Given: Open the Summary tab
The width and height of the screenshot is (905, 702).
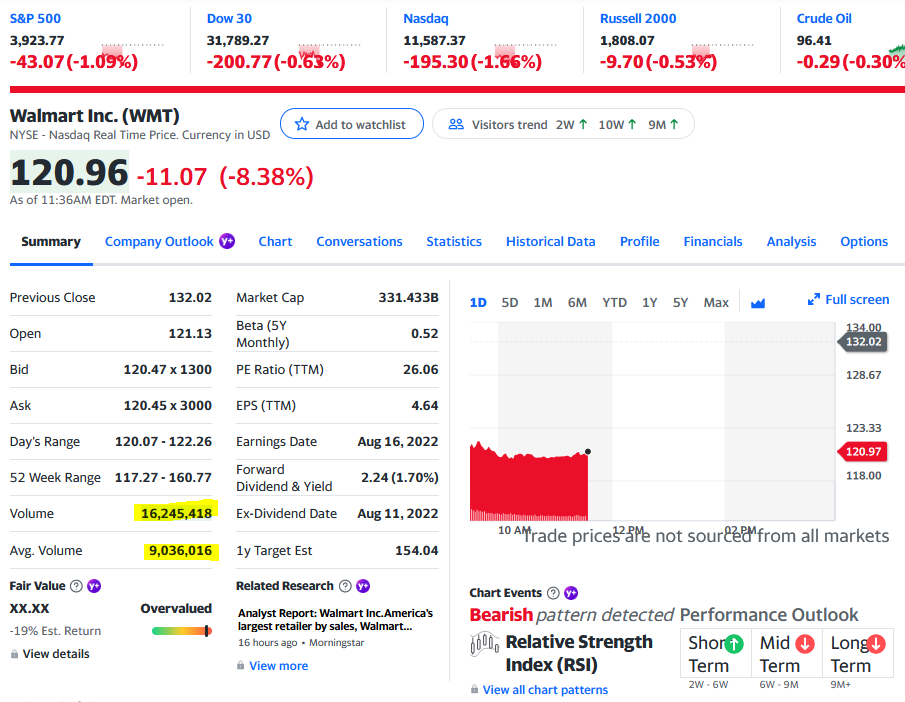Looking at the screenshot, I should pyautogui.click(x=51, y=241).
